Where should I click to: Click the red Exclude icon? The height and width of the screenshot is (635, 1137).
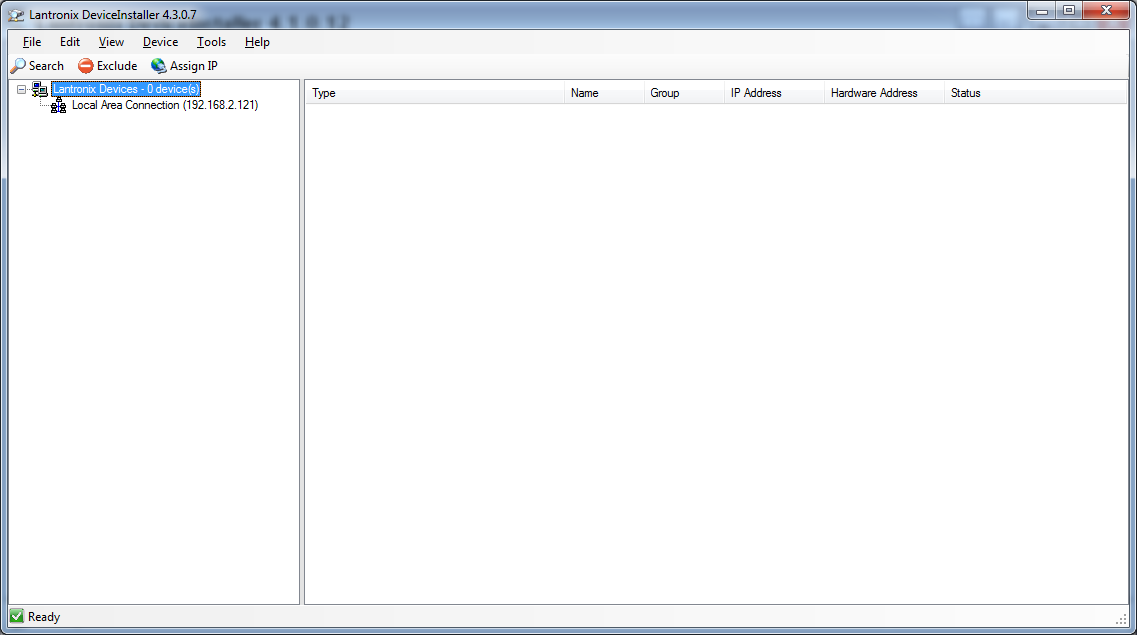click(86, 66)
